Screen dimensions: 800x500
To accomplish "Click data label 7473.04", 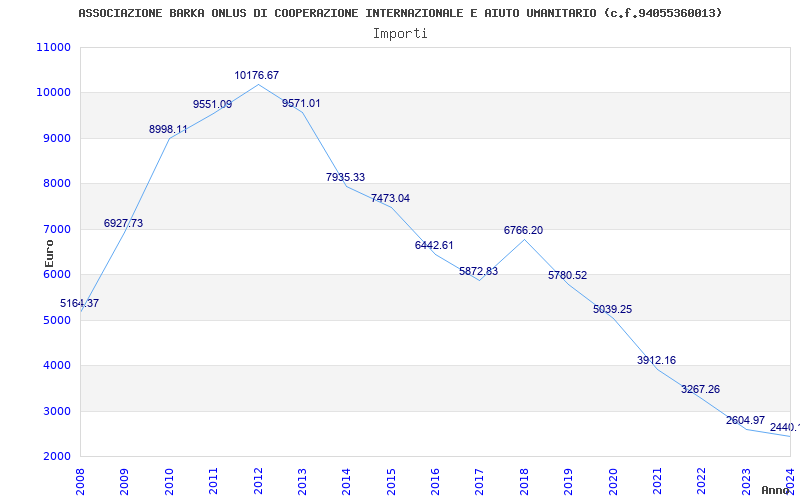I will pos(390,198).
